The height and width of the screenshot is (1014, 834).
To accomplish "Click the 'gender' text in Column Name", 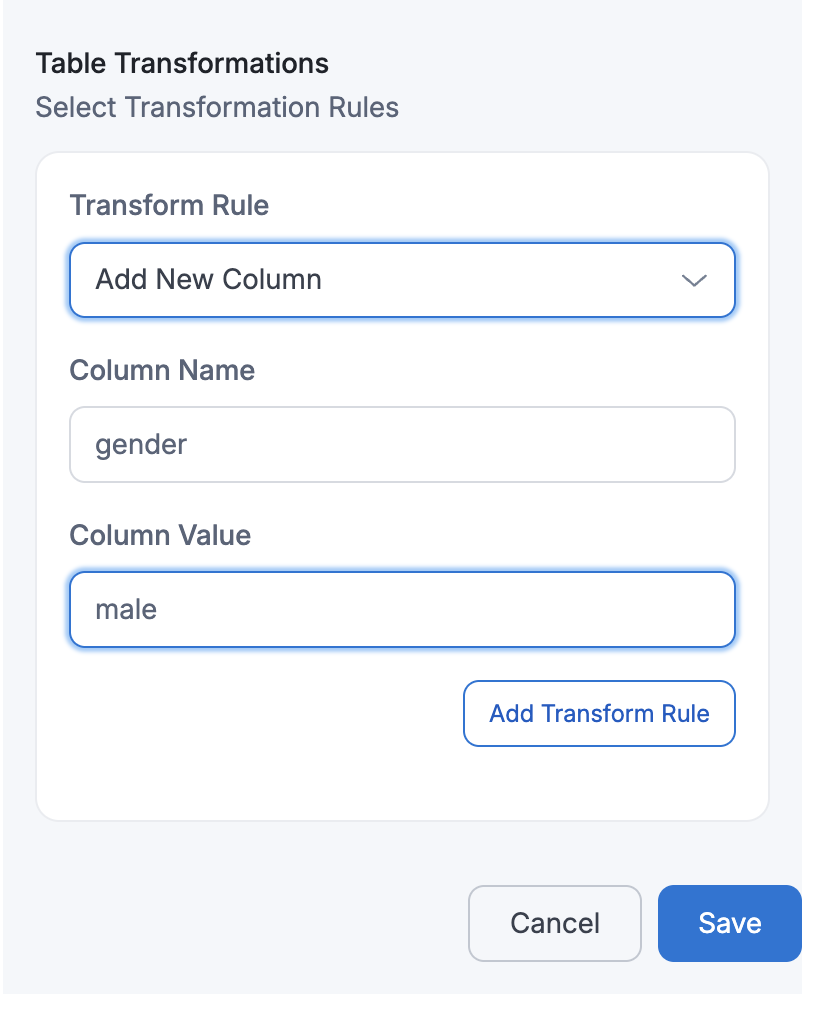I will [141, 444].
